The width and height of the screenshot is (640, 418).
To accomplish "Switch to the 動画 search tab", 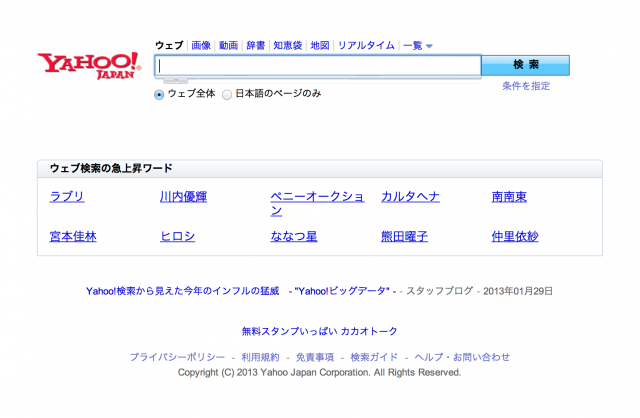I will (x=228, y=45).
